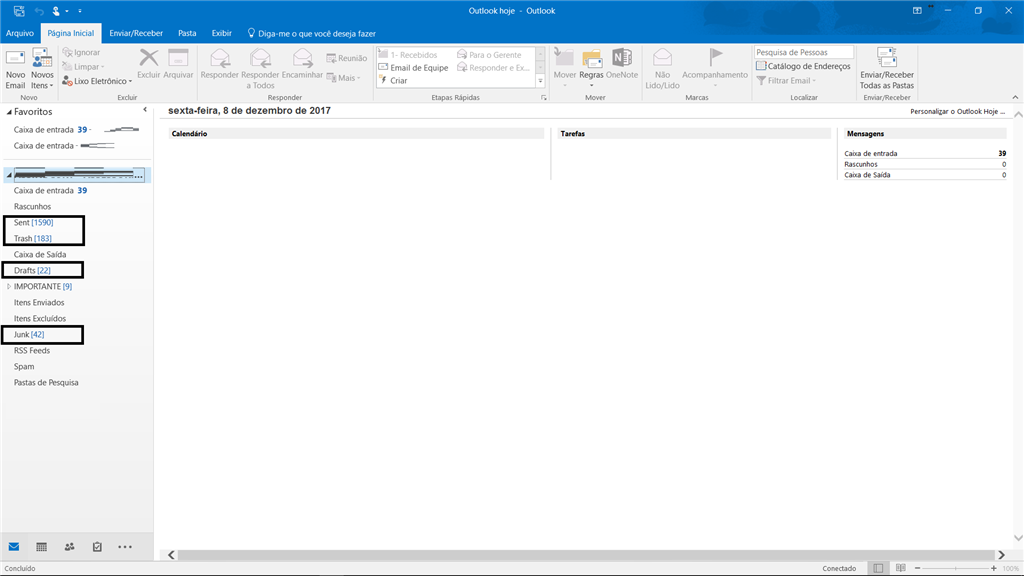This screenshot has height=576, width=1024.
Task: Collapse the Favoritos section
Action: tap(9, 112)
